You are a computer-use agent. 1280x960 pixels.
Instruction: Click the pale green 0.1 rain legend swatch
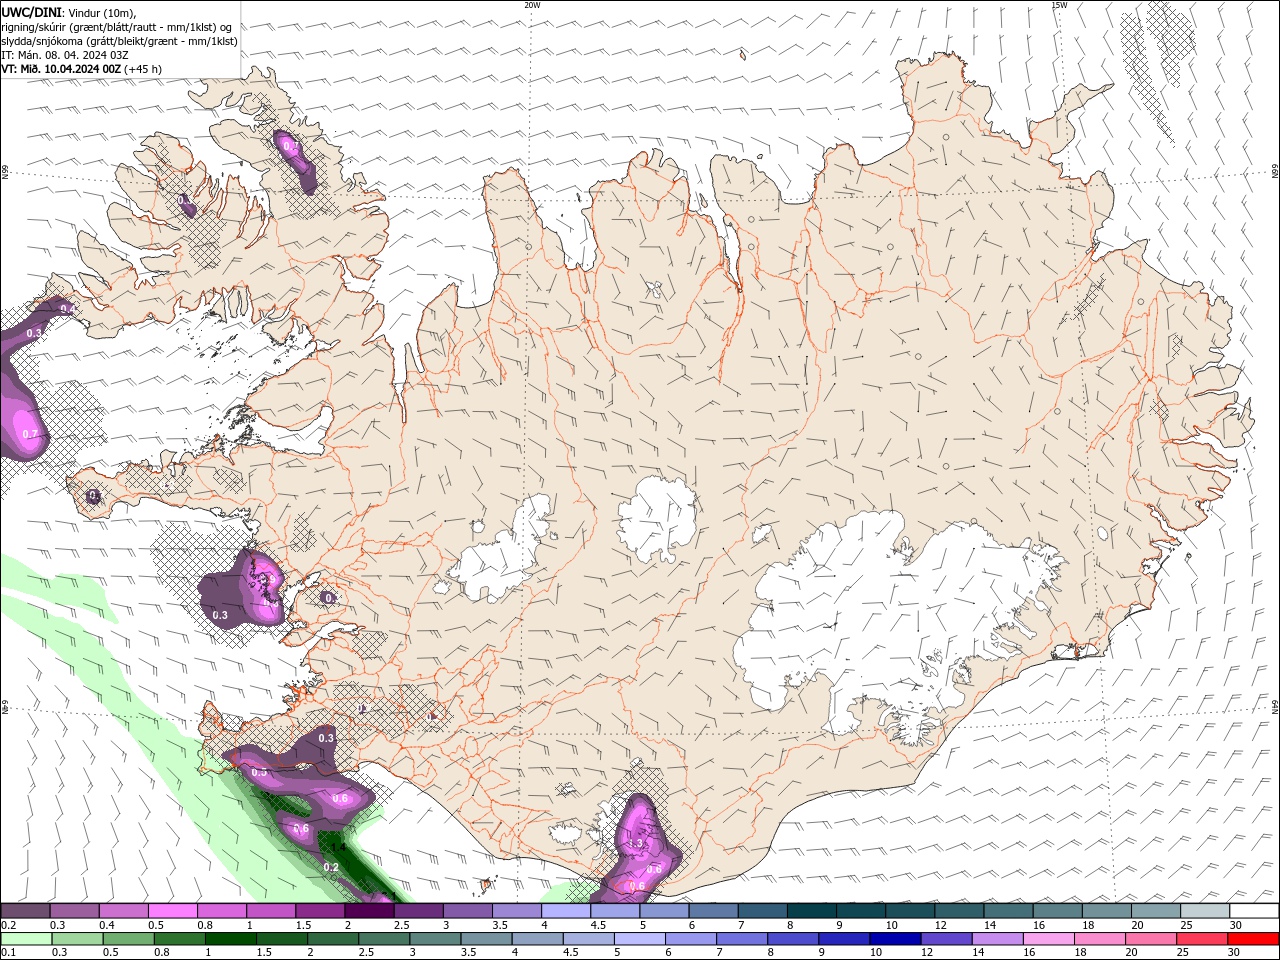[x=26, y=939]
